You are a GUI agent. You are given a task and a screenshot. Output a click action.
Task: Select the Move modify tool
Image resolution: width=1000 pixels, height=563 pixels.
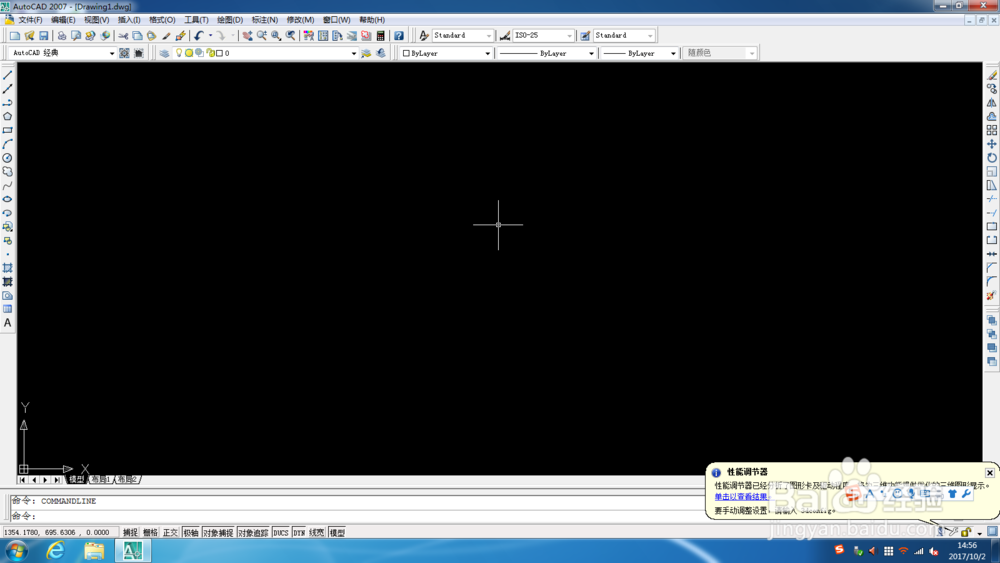tap(992, 144)
